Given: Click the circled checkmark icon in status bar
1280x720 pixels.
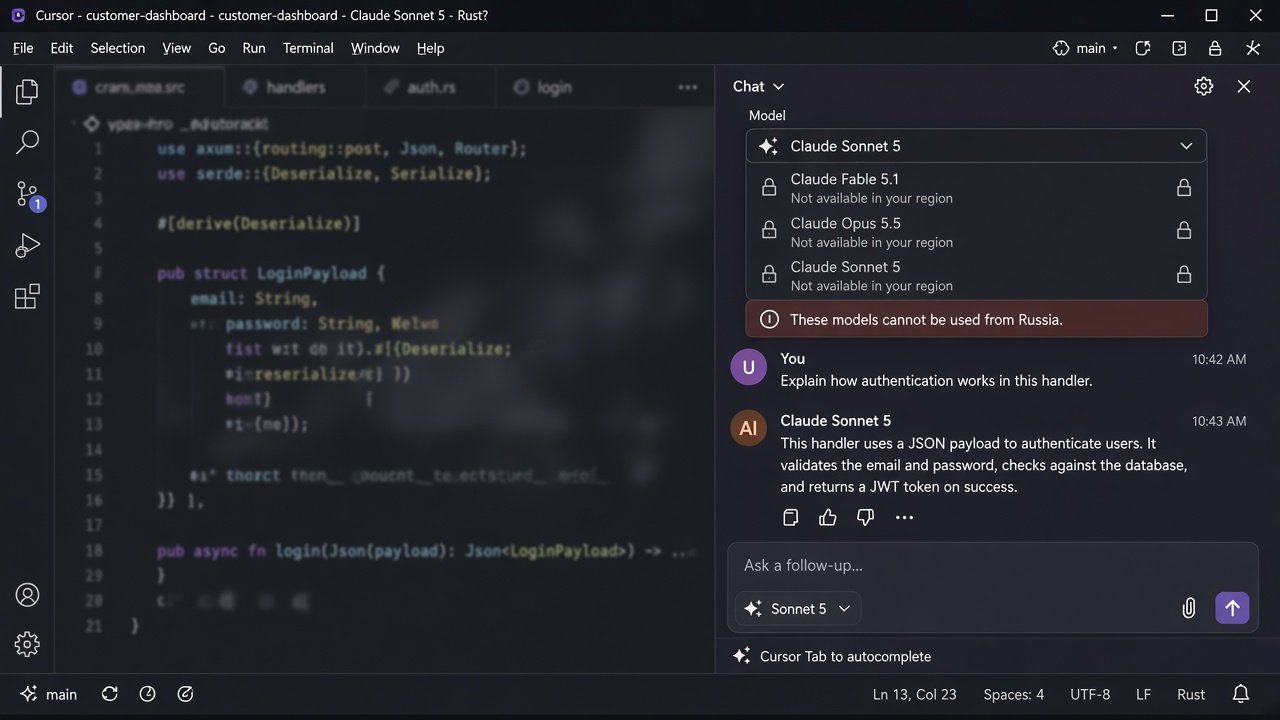Looking at the screenshot, I should tap(185, 694).
